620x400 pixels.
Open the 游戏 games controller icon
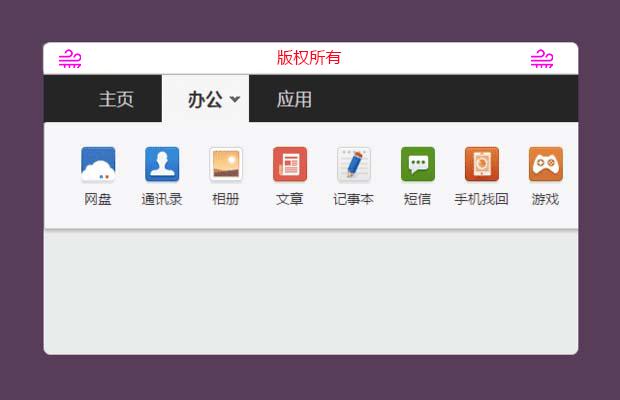tap(546, 164)
